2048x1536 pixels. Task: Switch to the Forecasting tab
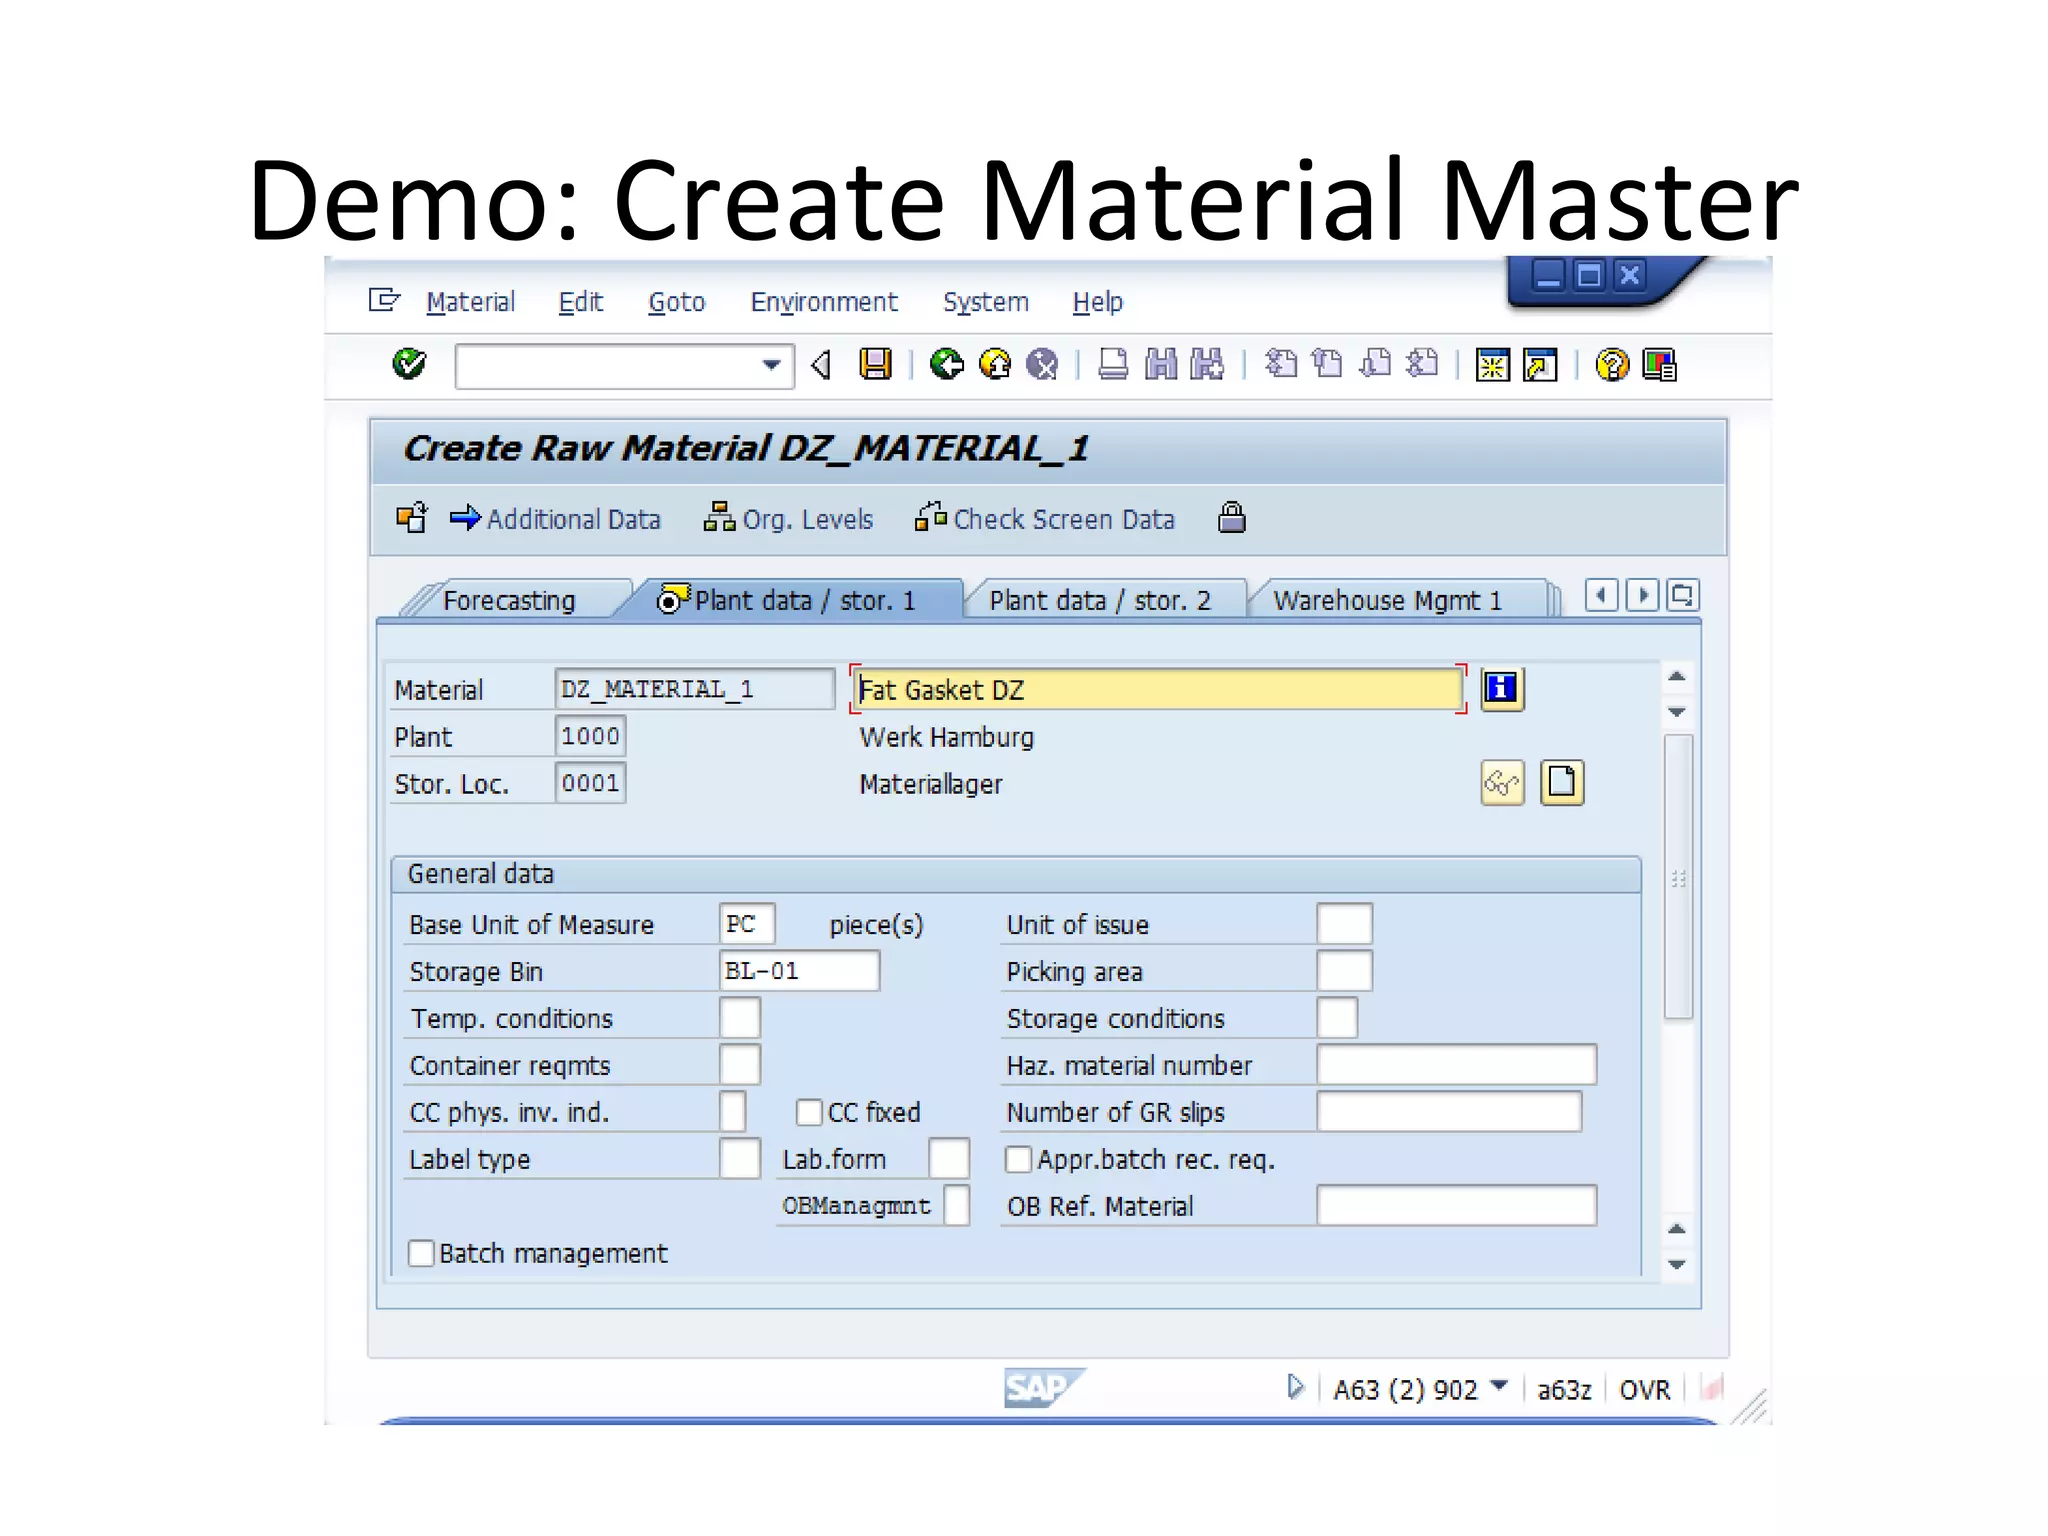[x=509, y=600]
